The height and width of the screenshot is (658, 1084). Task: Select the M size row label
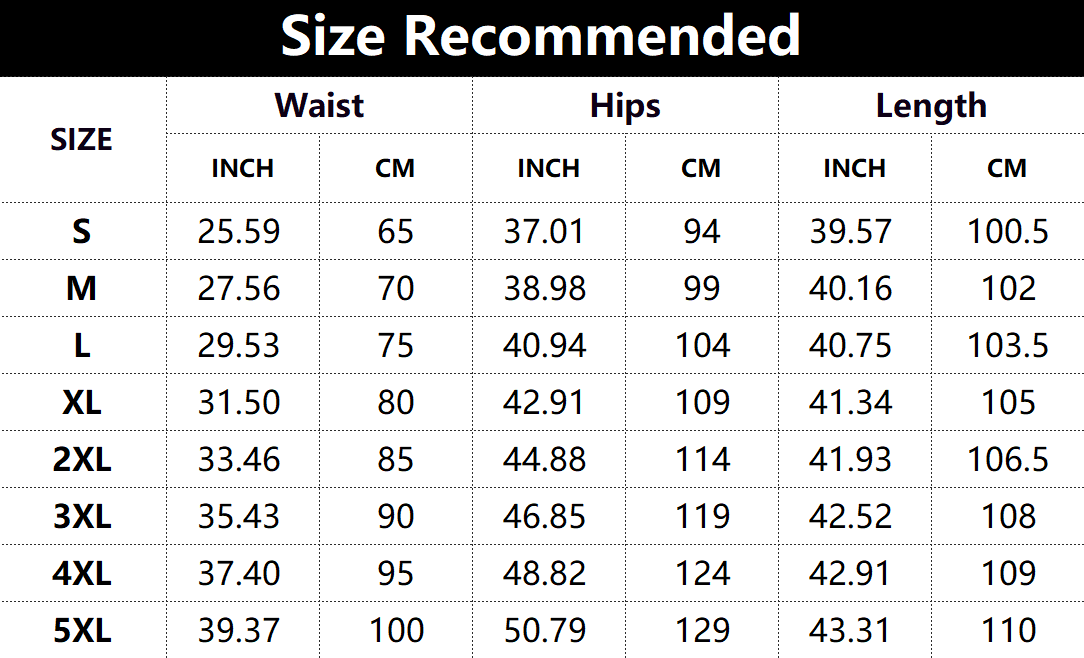tap(82, 289)
